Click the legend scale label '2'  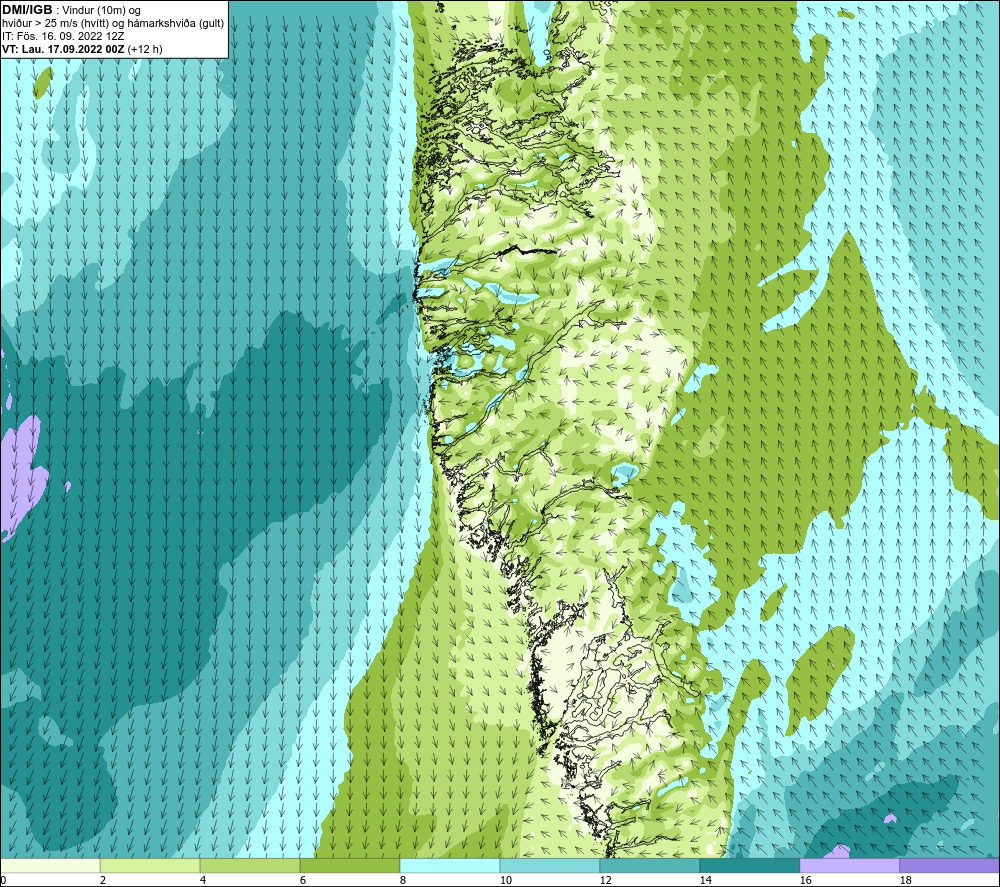pos(103,881)
